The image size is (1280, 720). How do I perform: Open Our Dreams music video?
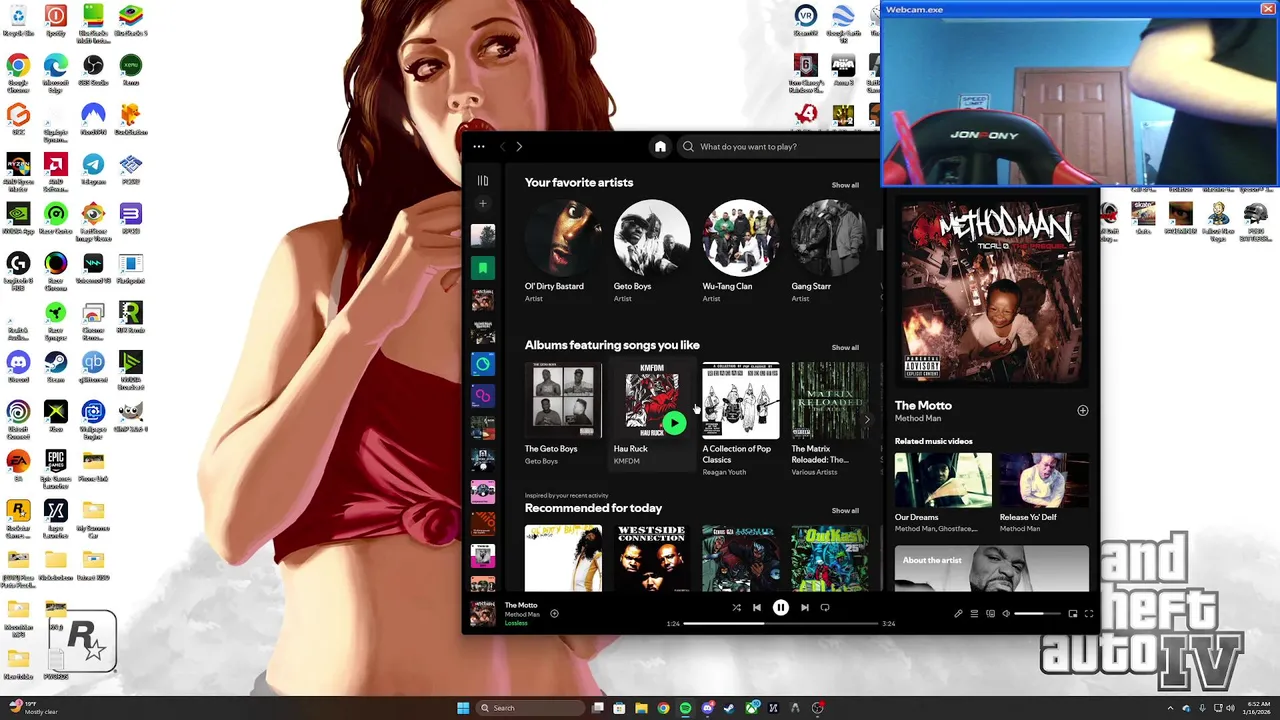click(x=943, y=481)
